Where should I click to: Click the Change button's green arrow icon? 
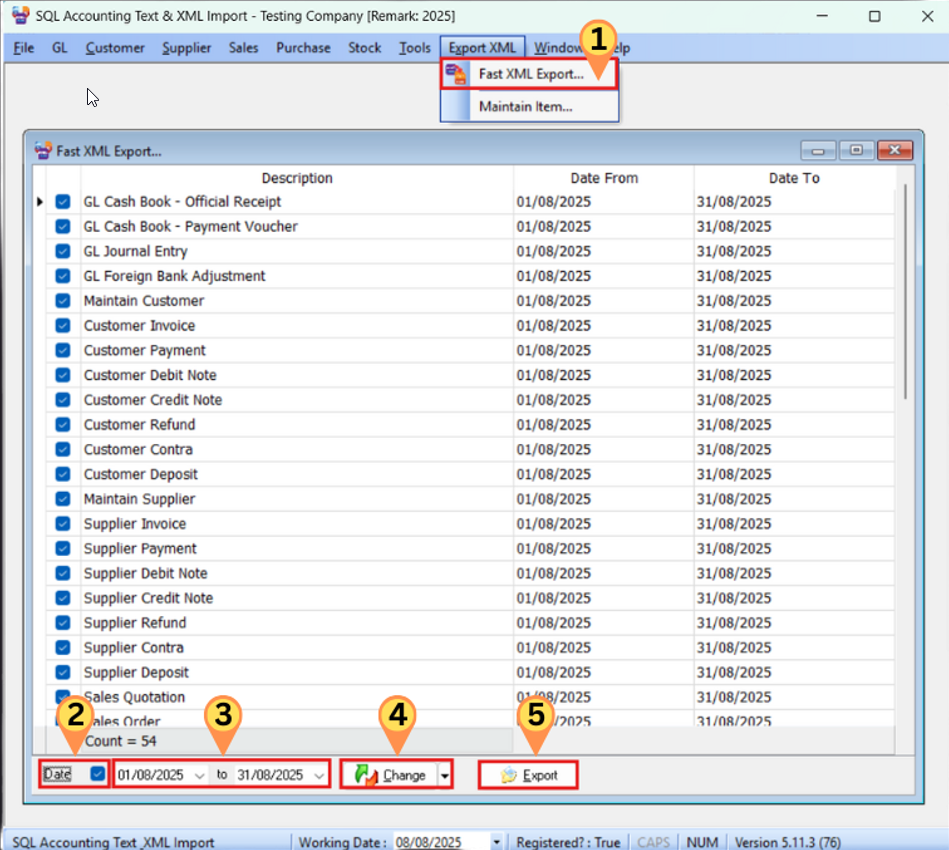point(364,775)
